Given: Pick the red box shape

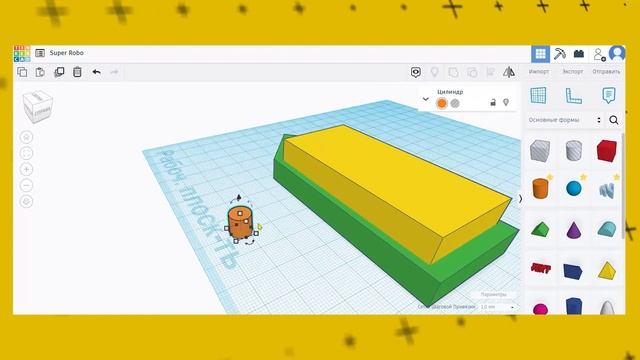Looking at the screenshot, I should pyautogui.click(x=607, y=150).
